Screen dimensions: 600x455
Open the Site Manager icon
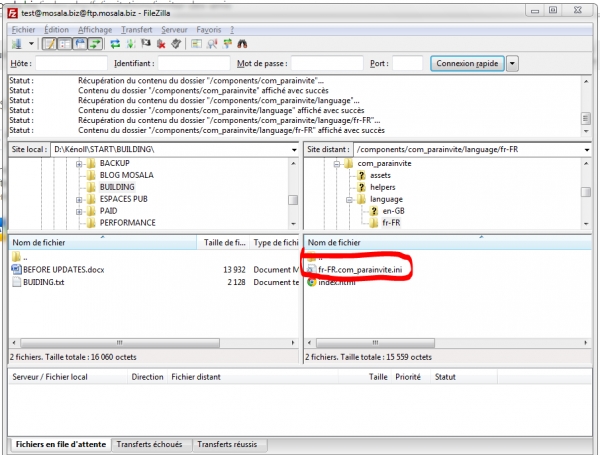point(17,44)
